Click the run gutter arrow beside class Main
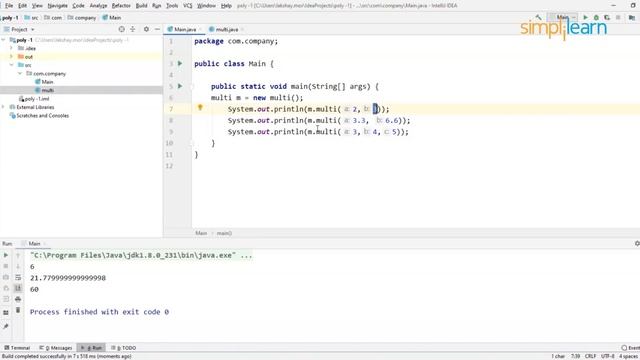This screenshot has height=360, width=640. (180, 64)
